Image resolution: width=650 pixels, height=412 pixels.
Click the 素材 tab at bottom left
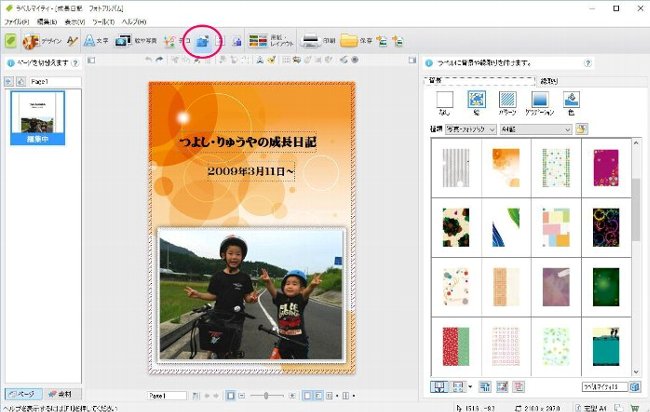[x=62, y=394]
